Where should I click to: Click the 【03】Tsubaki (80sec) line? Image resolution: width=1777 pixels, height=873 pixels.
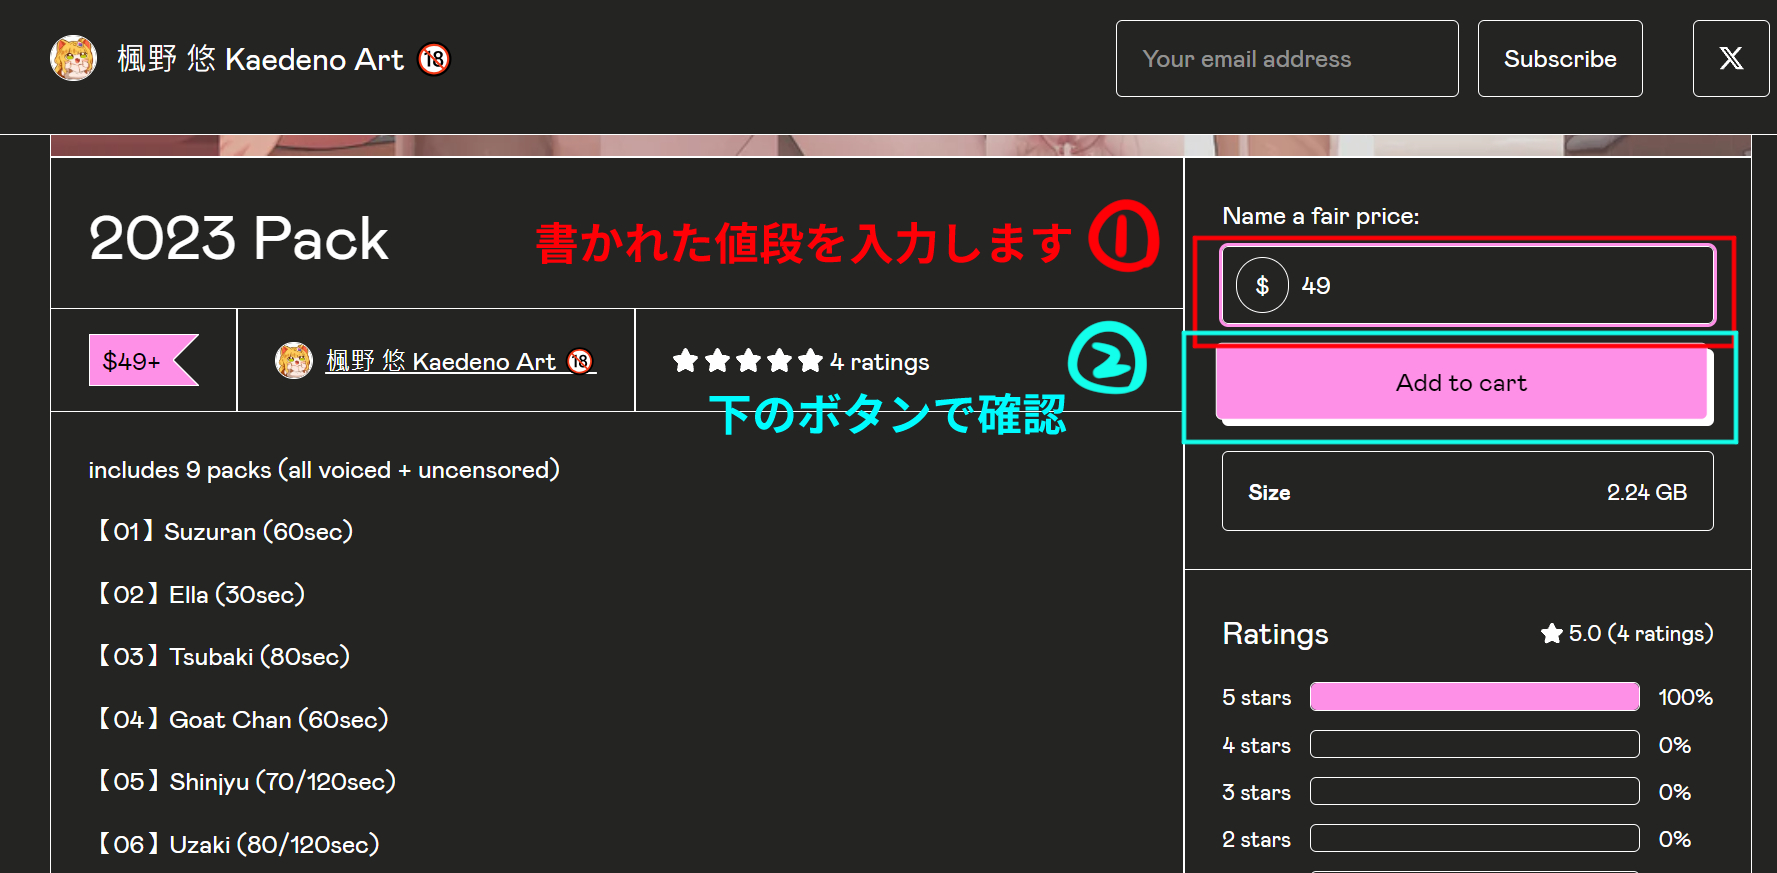(x=221, y=656)
